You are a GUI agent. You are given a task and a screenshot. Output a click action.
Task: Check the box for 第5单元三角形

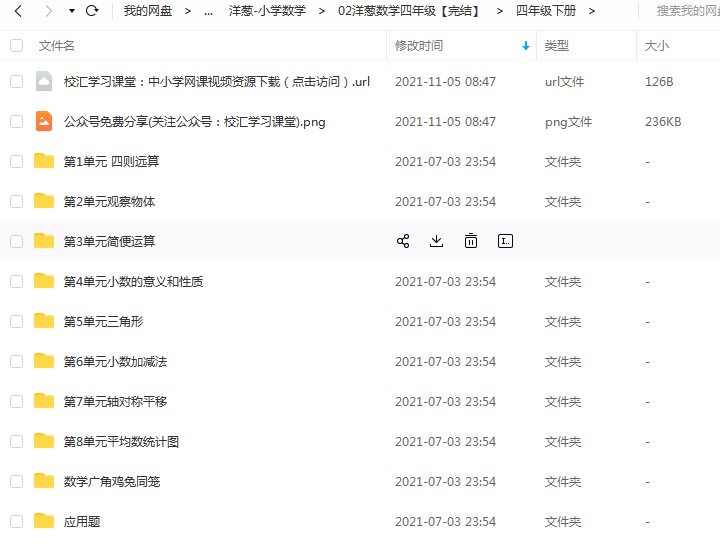17,321
